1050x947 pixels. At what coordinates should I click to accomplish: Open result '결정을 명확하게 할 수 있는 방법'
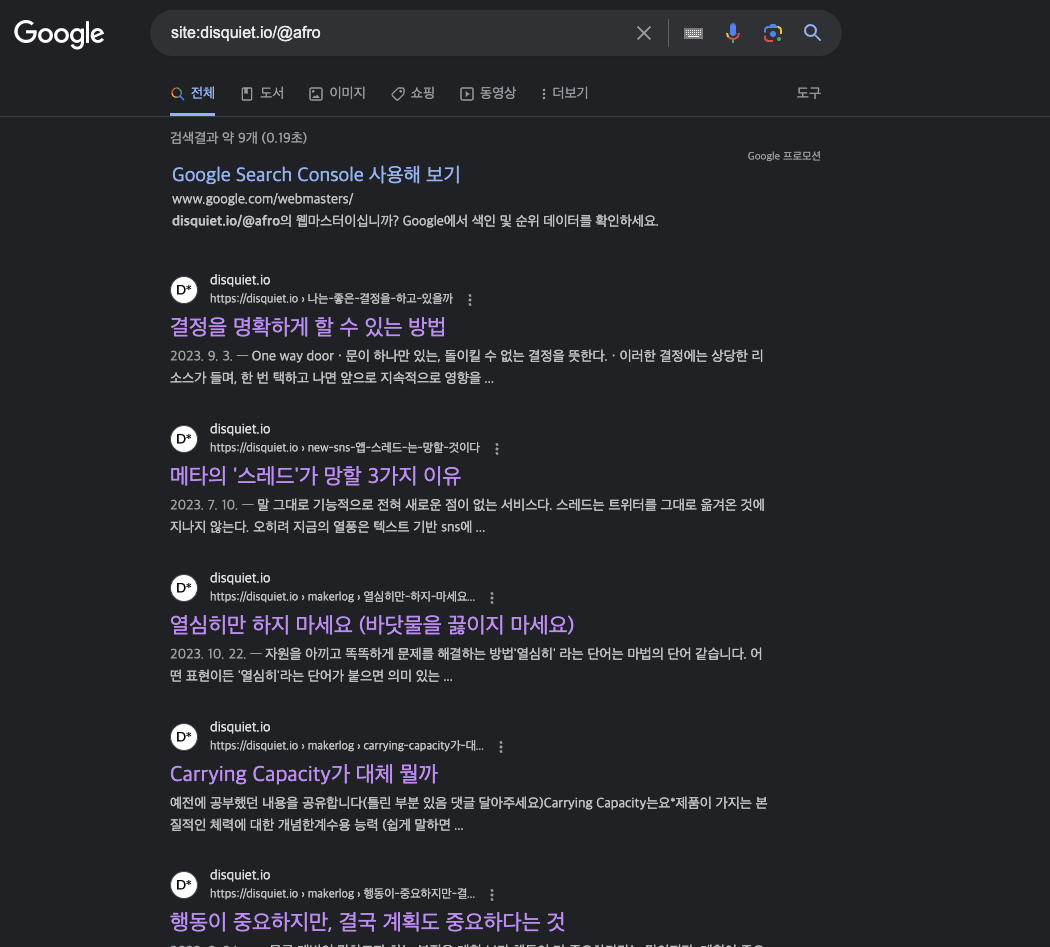click(x=307, y=327)
